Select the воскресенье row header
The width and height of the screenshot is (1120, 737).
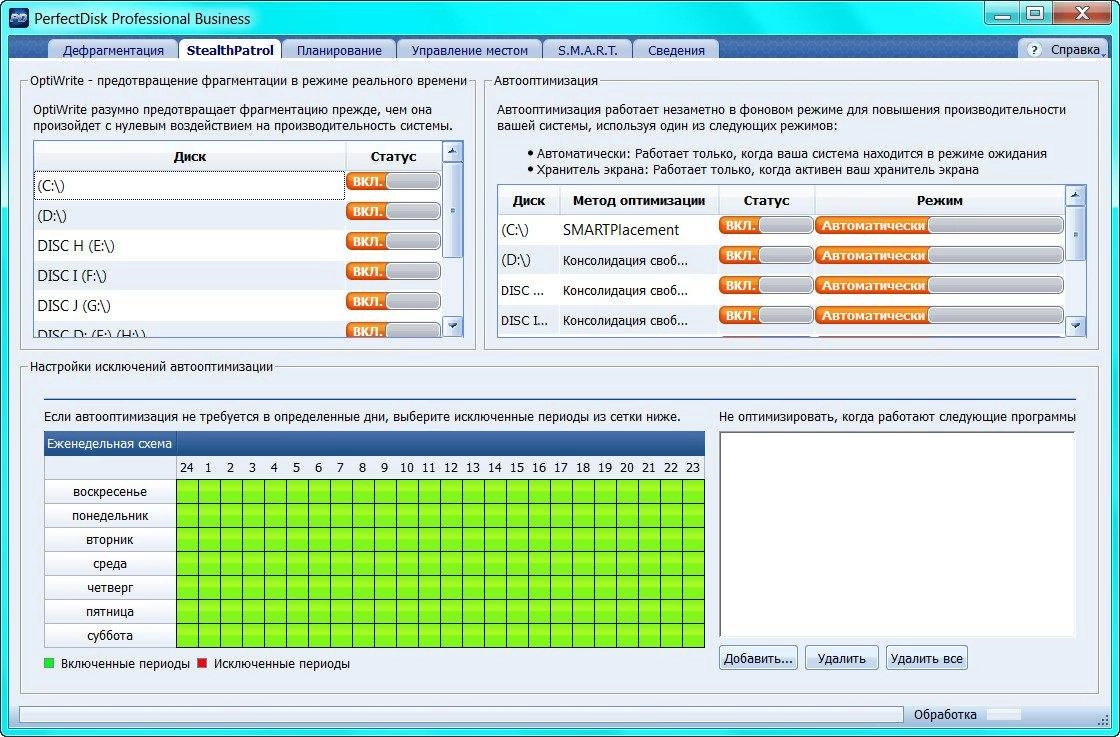tap(110, 492)
